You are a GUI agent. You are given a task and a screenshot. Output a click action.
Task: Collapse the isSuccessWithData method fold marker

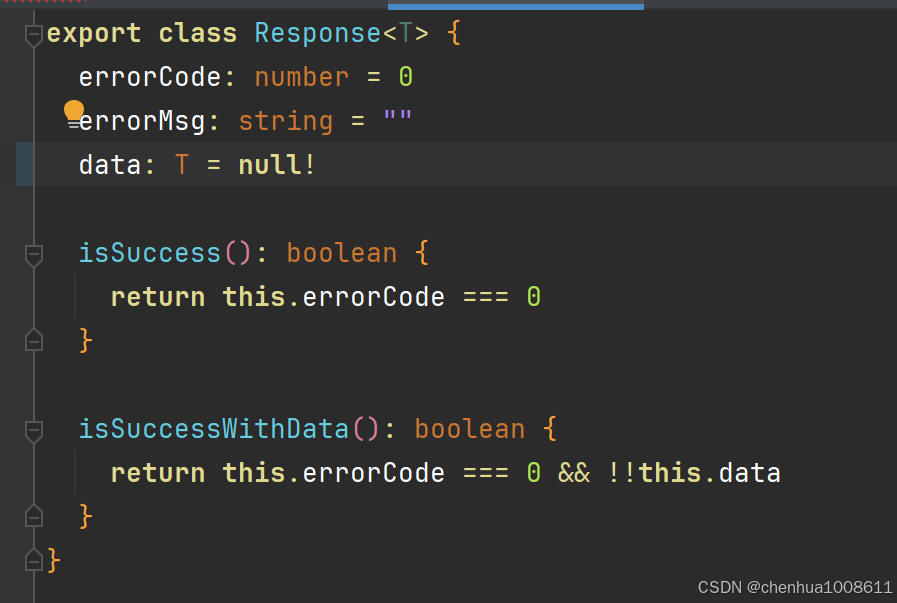coord(34,431)
